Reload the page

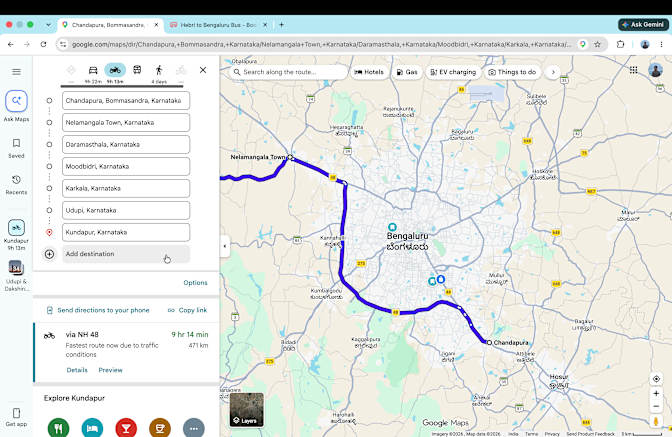click(43, 44)
